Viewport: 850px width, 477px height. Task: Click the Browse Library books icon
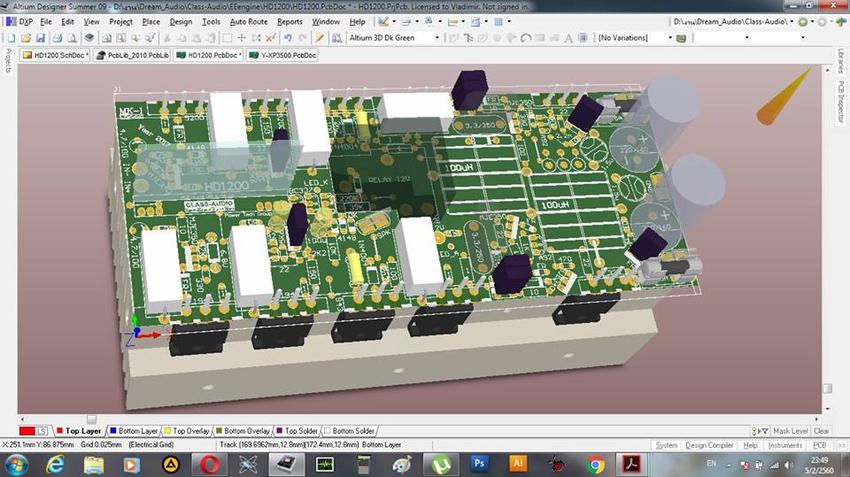[x=337, y=38]
